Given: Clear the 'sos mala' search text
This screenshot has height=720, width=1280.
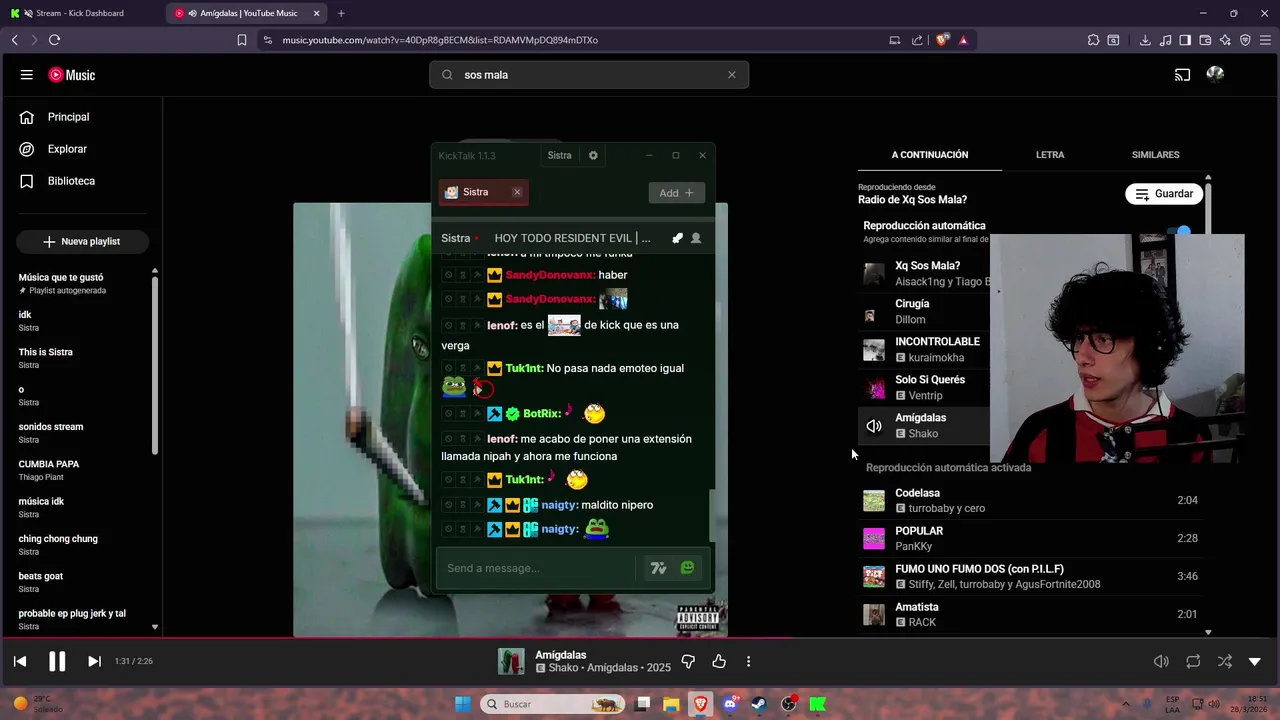Looking at the screenshot, I should [x=731, y=75].
